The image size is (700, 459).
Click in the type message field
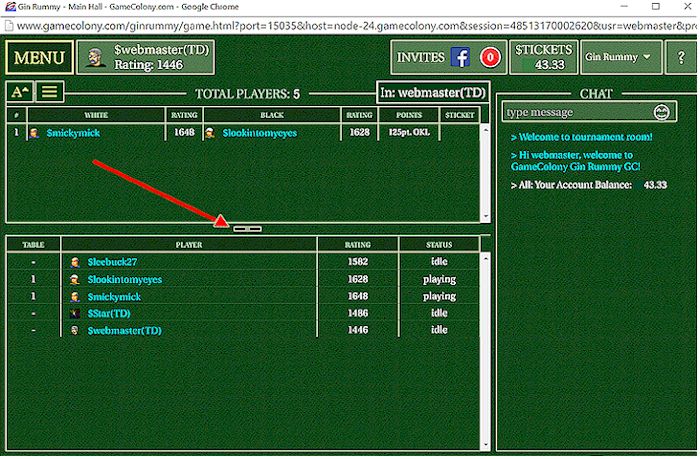tap(575, 112)
